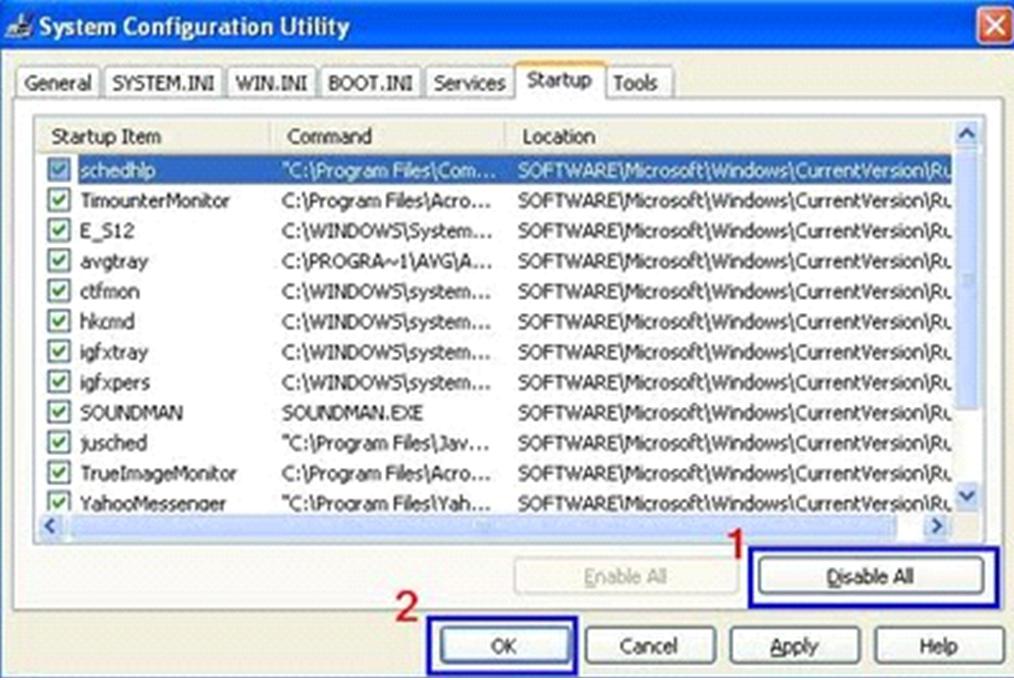The height and width of the screenshot is (680, 1014).
Task: Click E_S12's C:\WINDOWS\System command cell
Action: (387, 231)
